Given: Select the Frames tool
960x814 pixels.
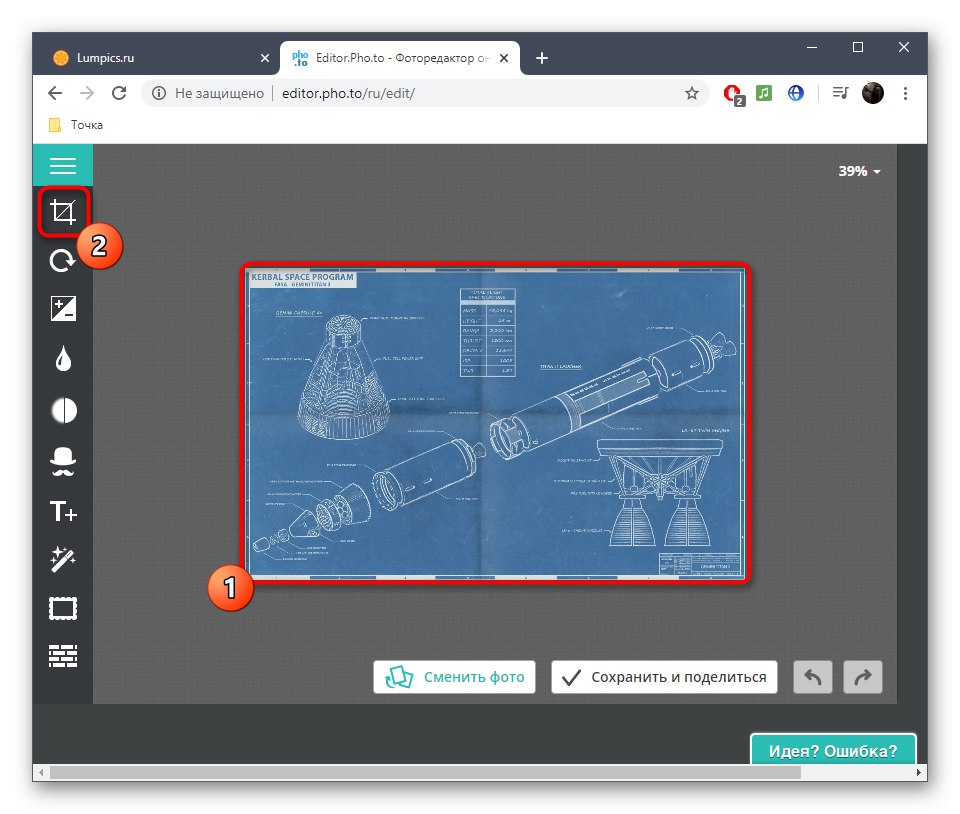Looking at the screenshot, I should [63, 608].
